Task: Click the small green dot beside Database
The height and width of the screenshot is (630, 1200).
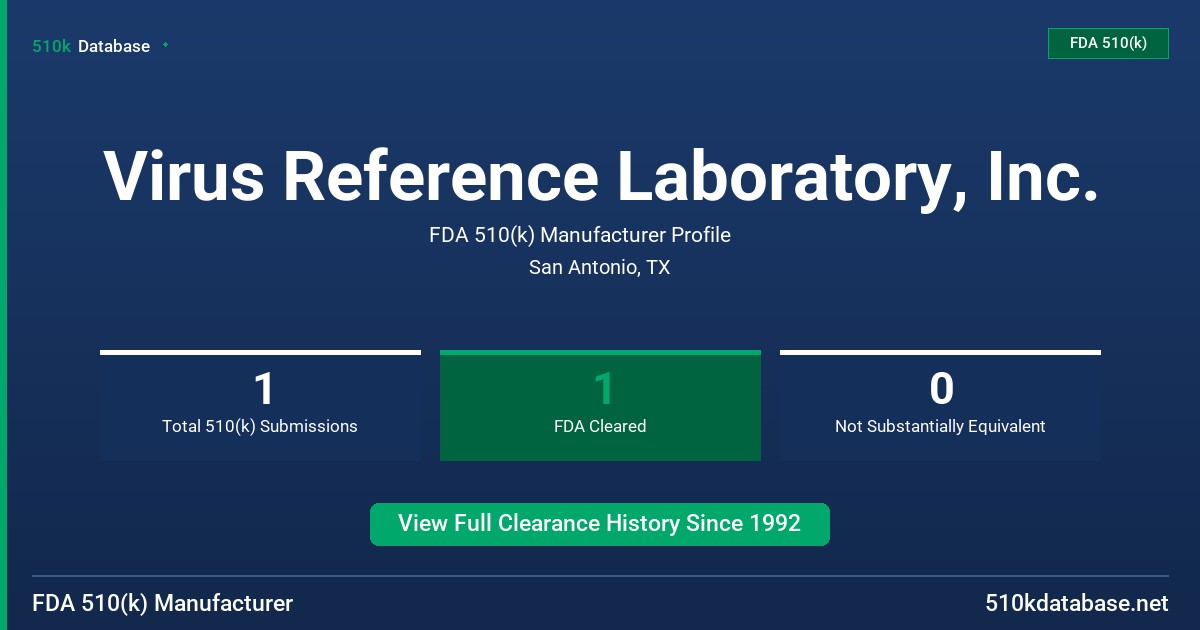Action: coord(165,45)
